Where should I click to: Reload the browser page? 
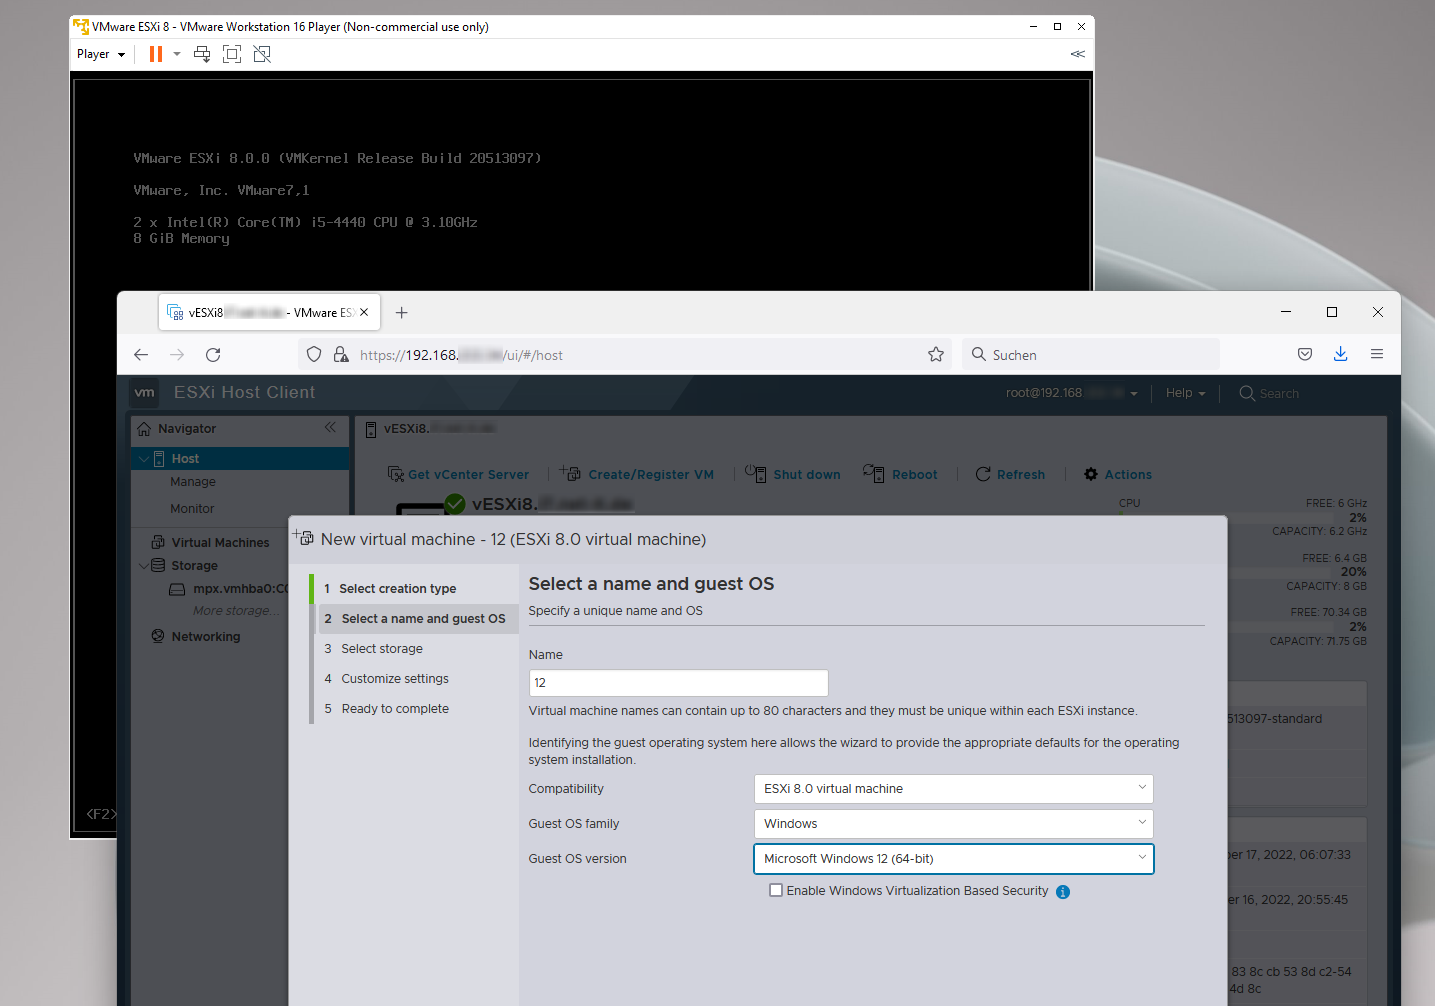(x=213, y=355)
